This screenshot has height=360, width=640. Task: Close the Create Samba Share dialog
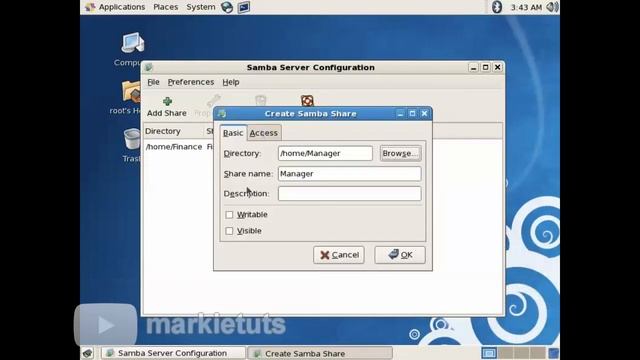click(424, 113)
